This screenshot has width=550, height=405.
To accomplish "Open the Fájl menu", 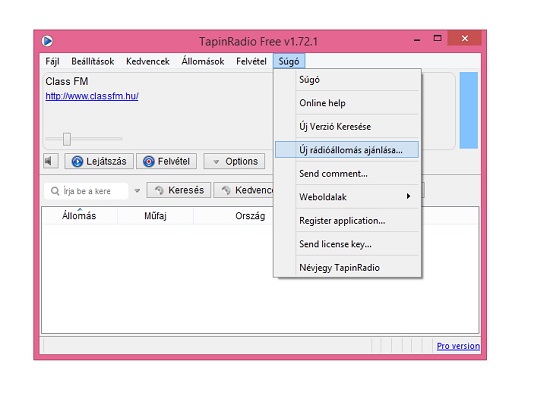I will (x=52, y=61).
